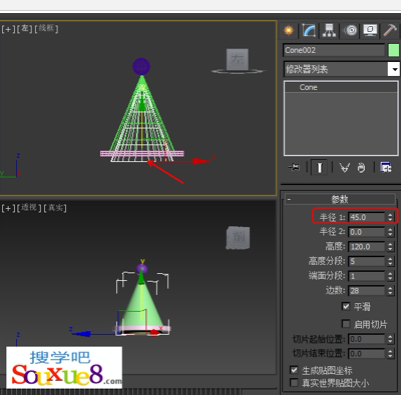Open the 透视 viewport label menu

[x=29, y=208]
